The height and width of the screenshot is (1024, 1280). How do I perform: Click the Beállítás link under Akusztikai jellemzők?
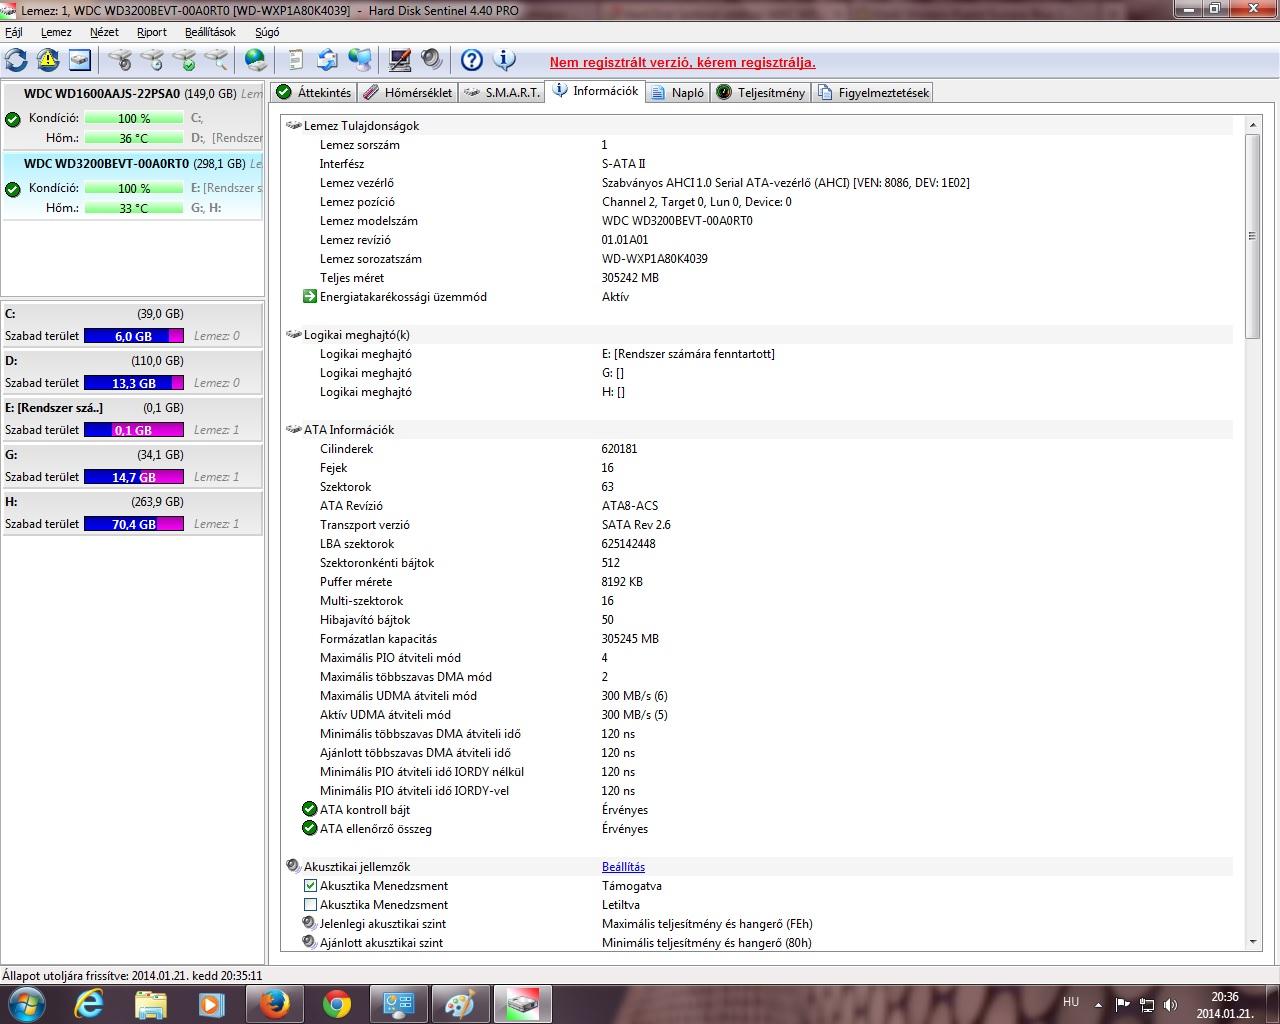(623, 867)
